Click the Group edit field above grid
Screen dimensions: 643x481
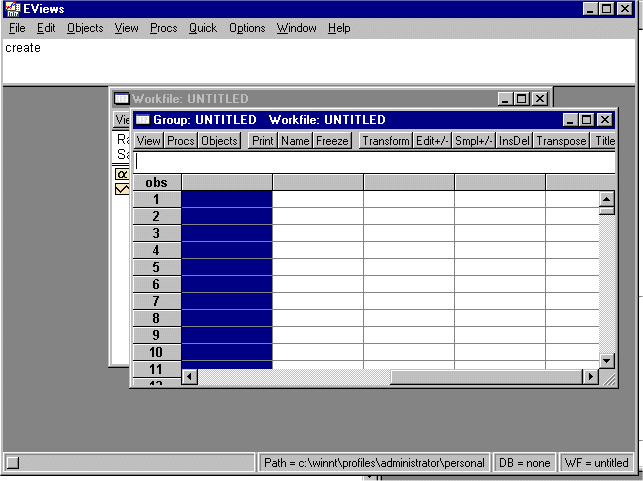(375, 161)
